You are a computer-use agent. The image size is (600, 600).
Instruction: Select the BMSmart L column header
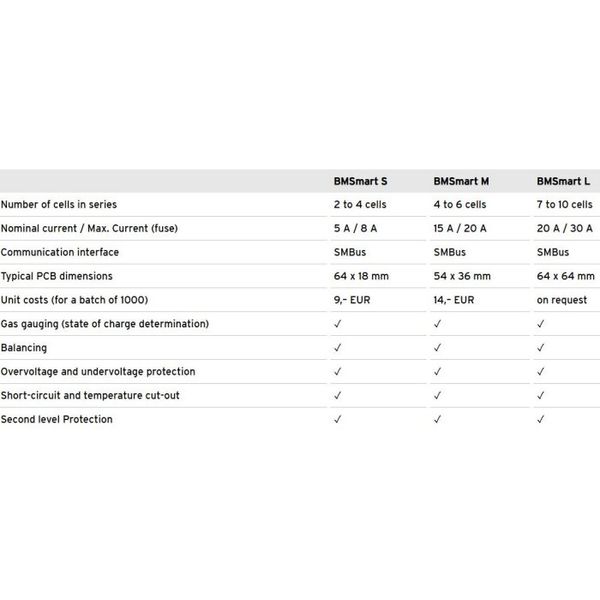[563, 181]
